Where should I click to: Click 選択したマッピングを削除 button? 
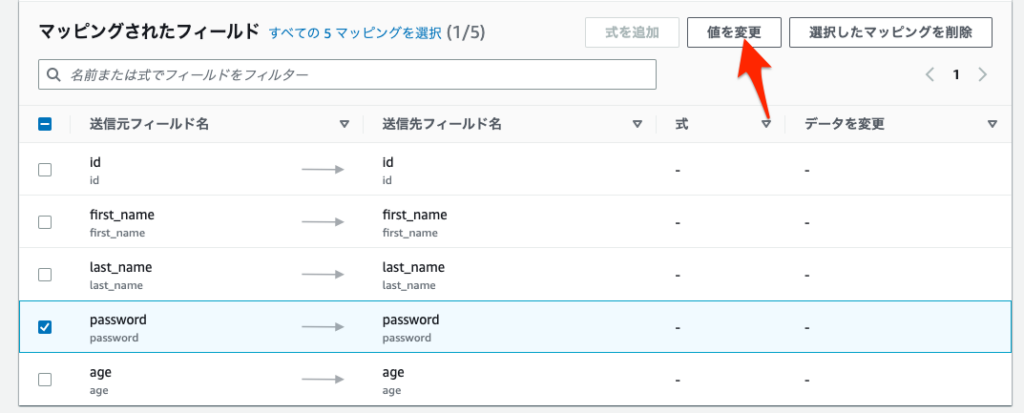[x=891, y=33]
